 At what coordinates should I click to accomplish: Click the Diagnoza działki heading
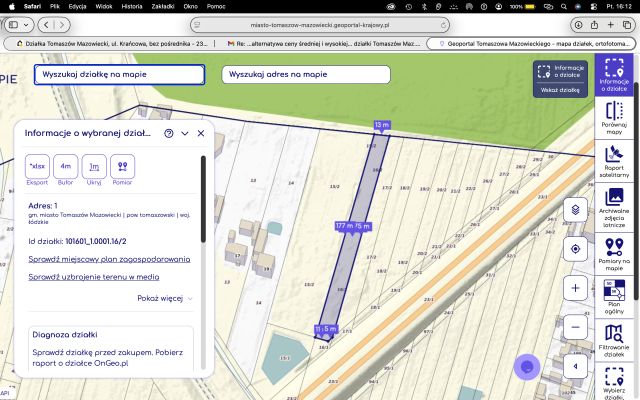65,335
